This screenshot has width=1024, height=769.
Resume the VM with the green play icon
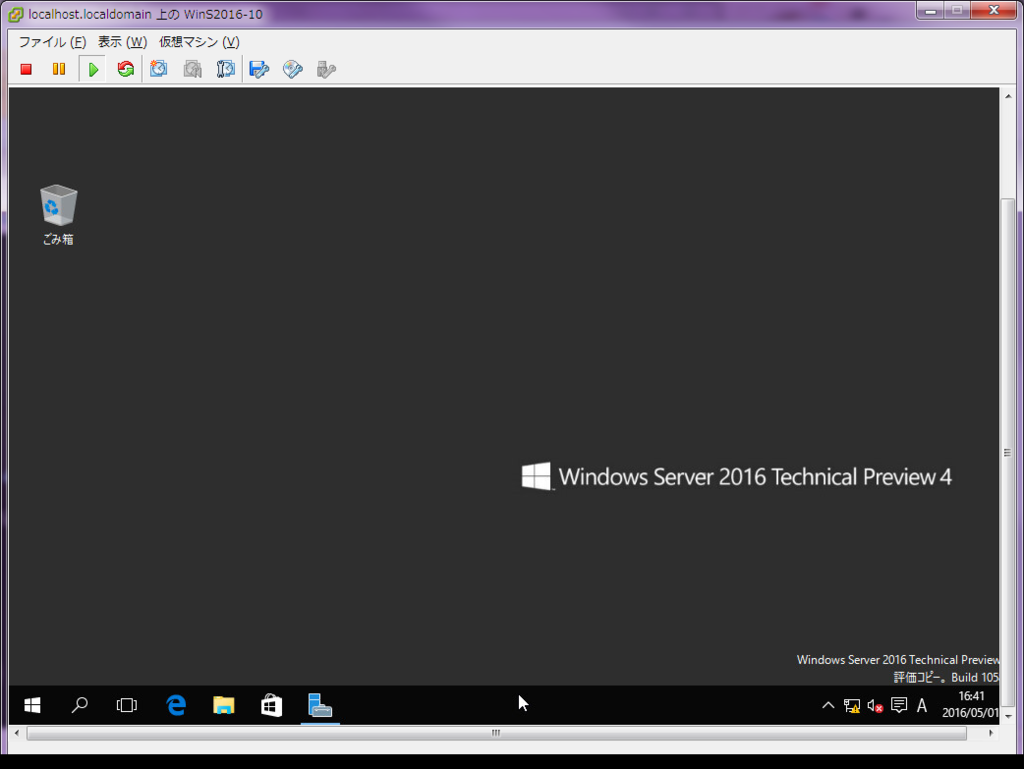pos(92,68)
